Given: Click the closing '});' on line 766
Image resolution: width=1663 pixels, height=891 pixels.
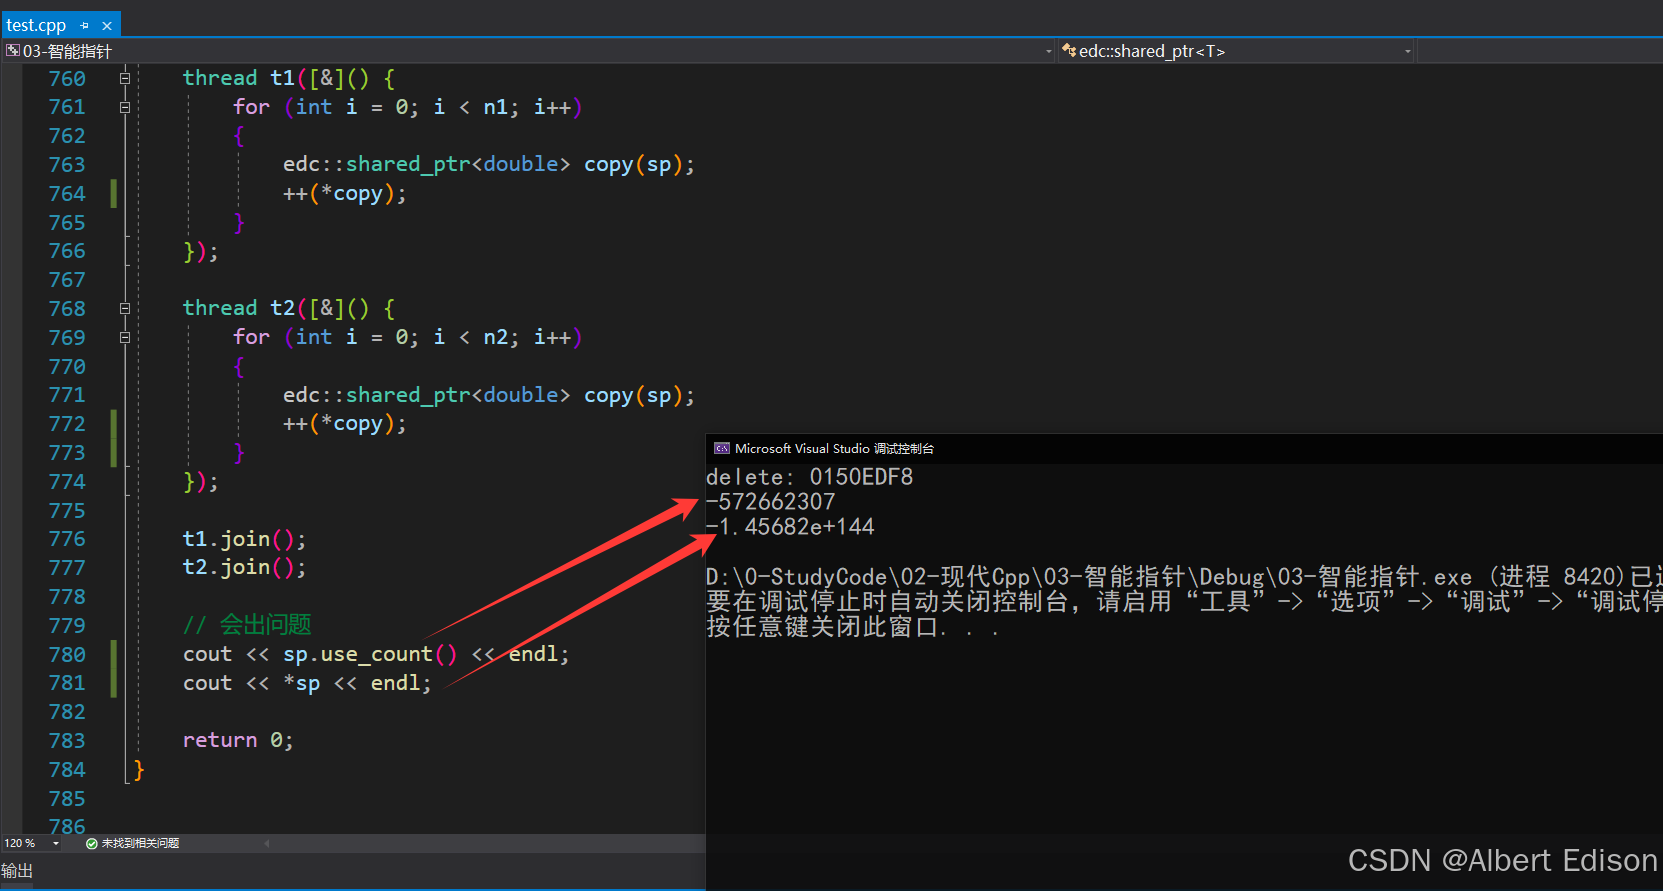Looking at the screenshot, I should (200, 251).
